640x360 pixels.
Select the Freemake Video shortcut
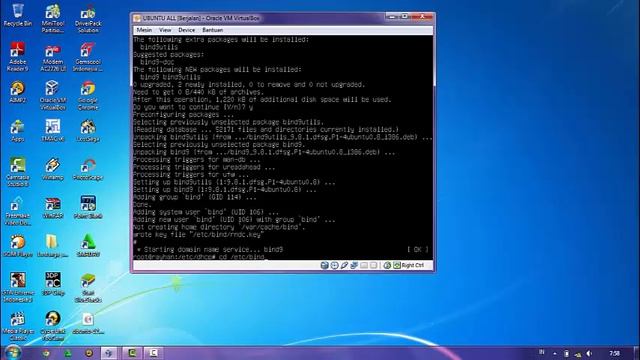(18, 211)
